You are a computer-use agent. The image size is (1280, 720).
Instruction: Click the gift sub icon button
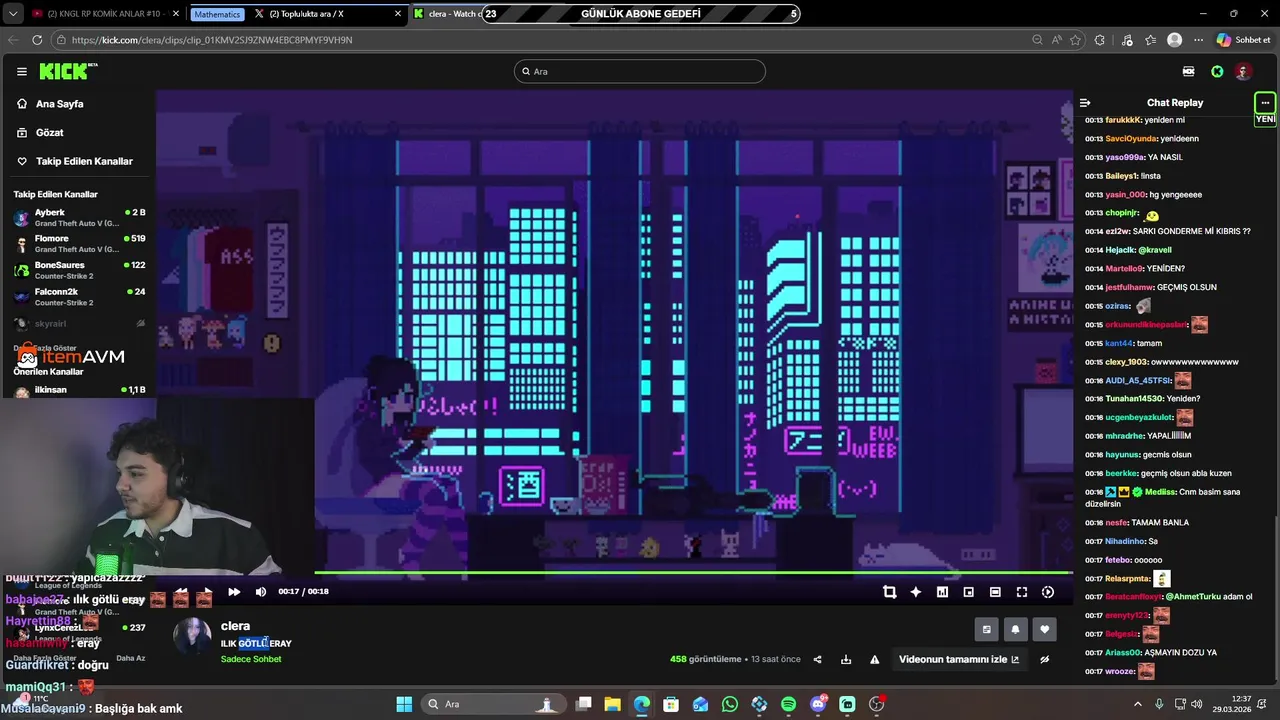(x=987, y=629)
